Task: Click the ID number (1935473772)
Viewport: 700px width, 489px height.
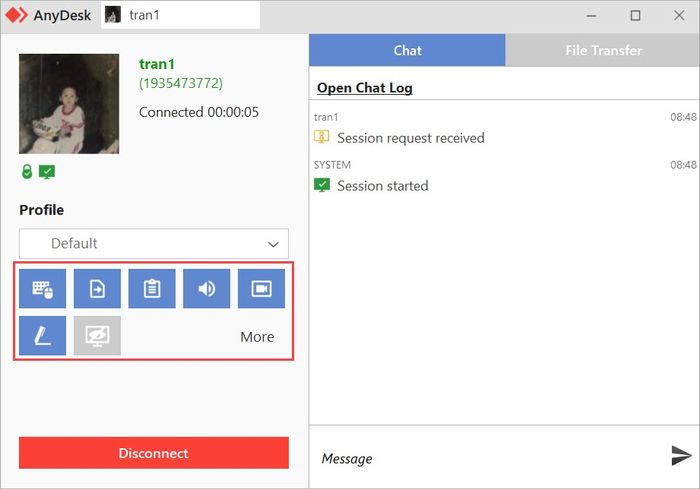Action: click(x=181, y=83)
